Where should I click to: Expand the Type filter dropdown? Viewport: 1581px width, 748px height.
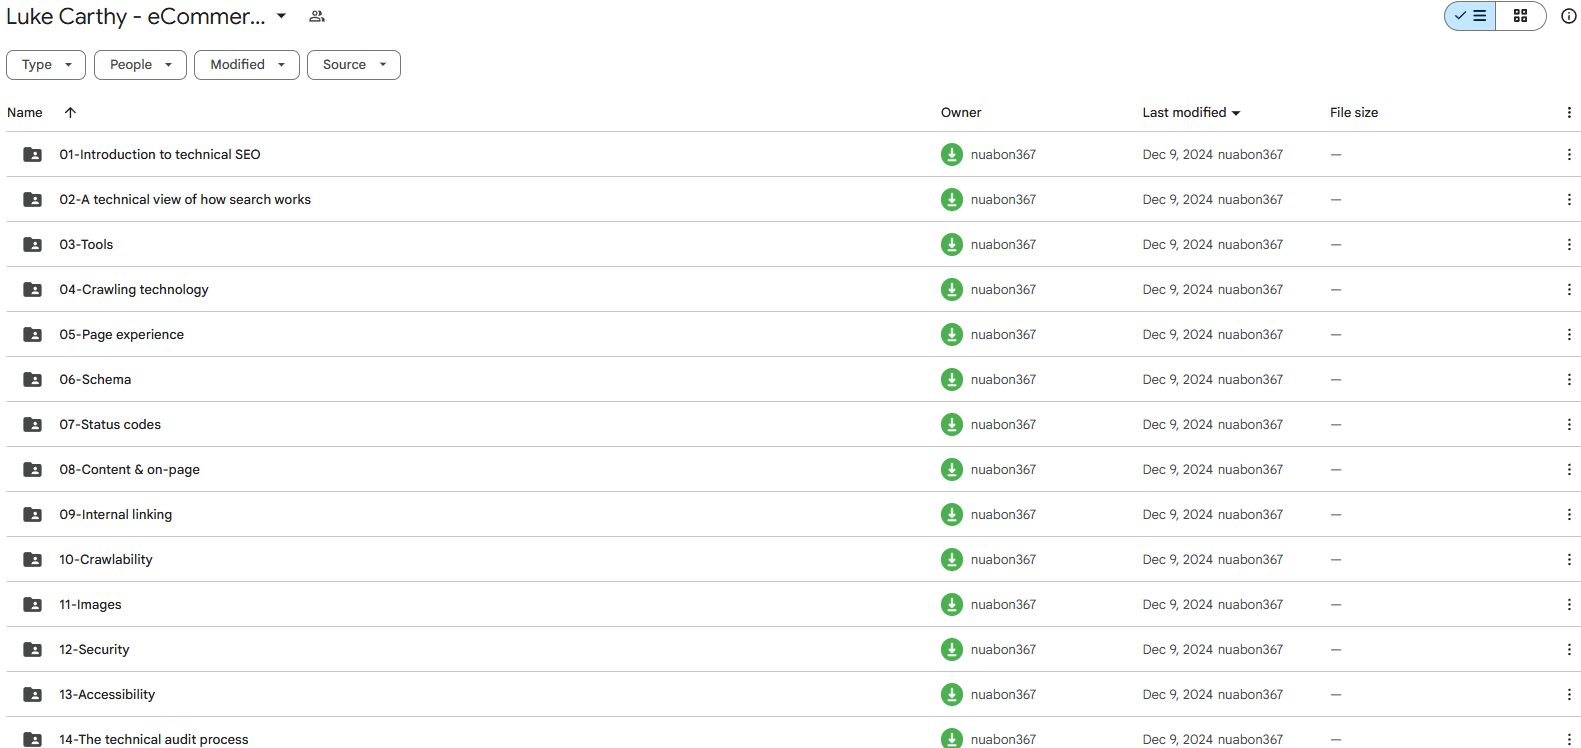pyautogui.click(x=46, y=65)
